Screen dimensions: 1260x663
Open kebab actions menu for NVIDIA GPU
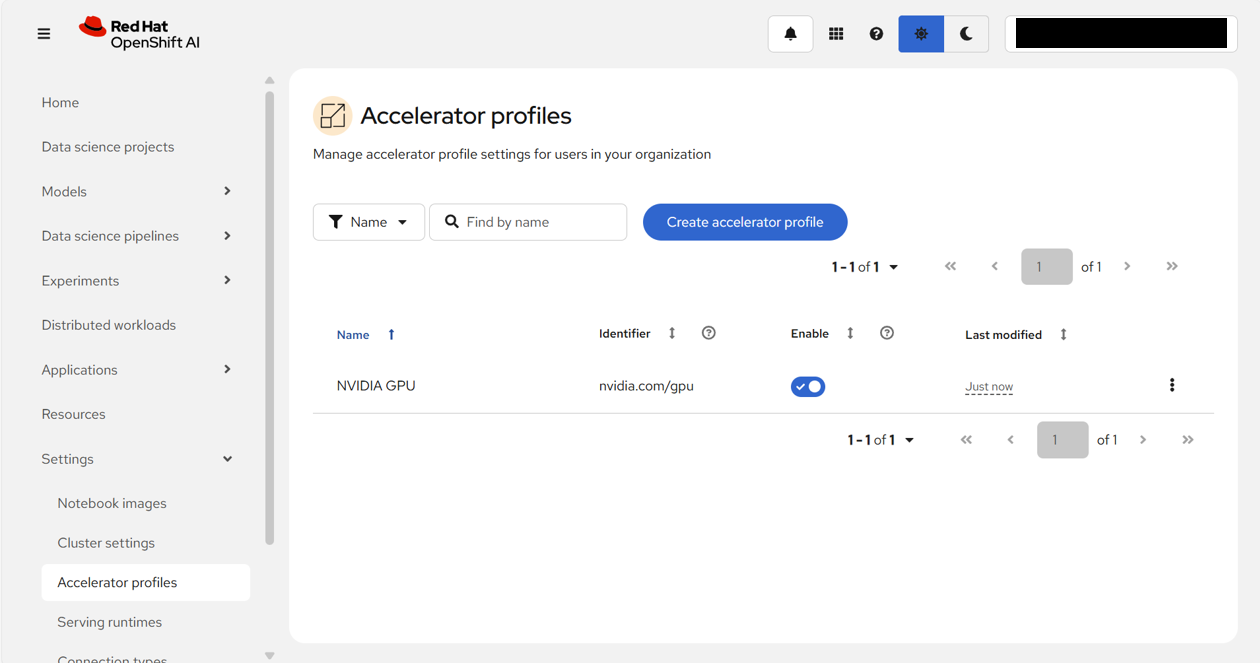click(x=1172, y=385)
